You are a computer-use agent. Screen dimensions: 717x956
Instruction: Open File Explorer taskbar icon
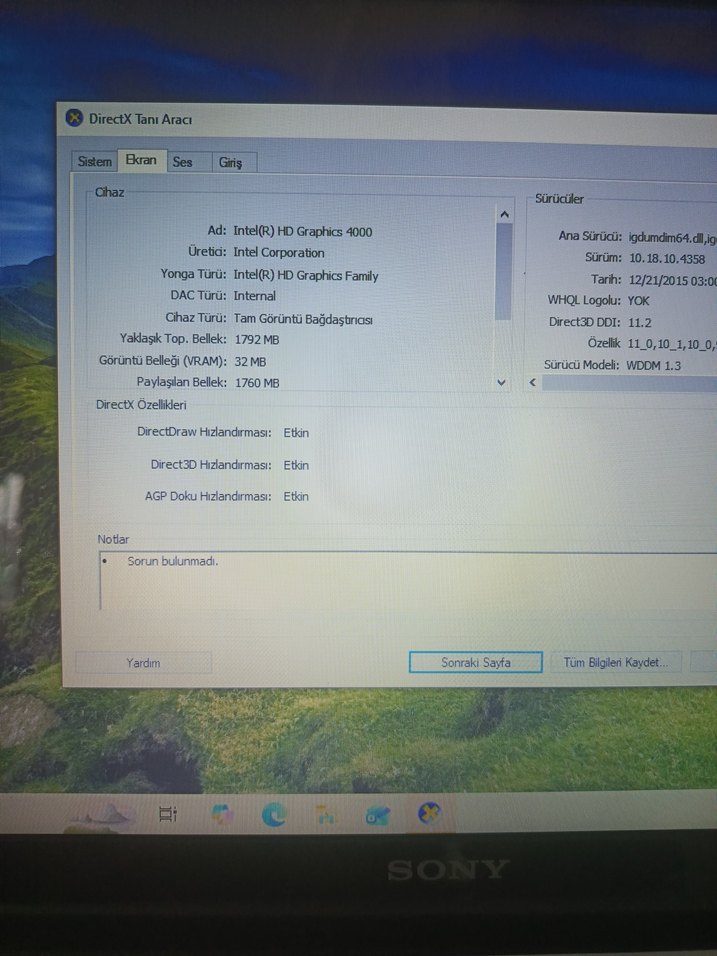tap(326, 815)
